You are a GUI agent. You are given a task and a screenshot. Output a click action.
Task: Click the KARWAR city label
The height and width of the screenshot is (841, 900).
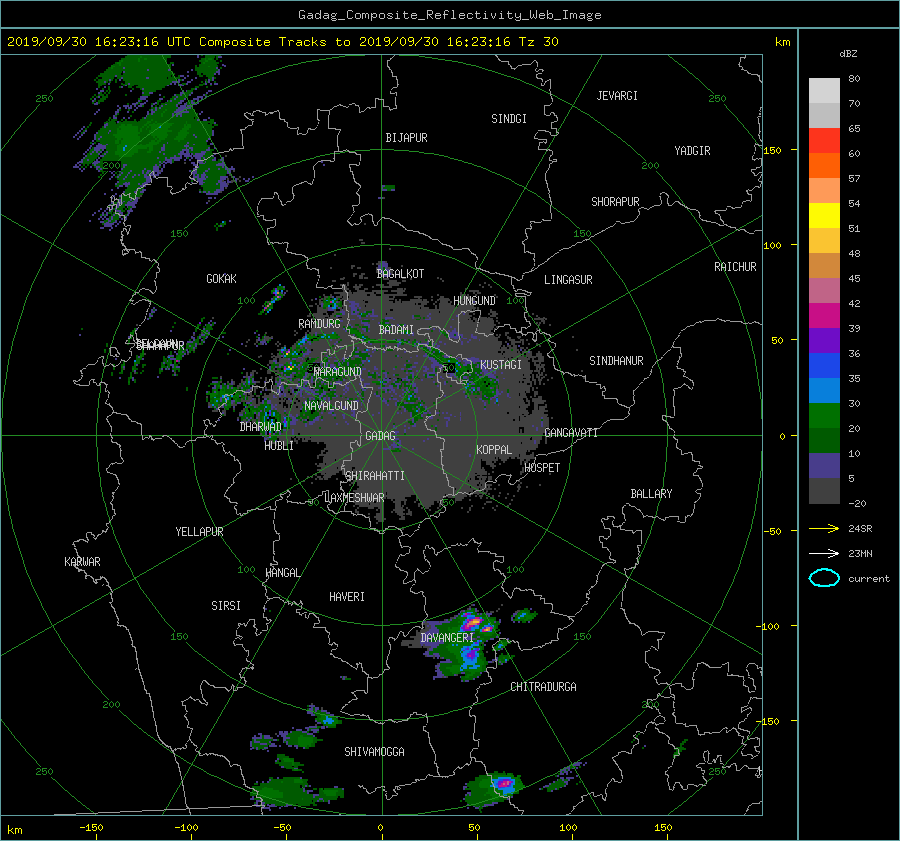pos(82,562)
